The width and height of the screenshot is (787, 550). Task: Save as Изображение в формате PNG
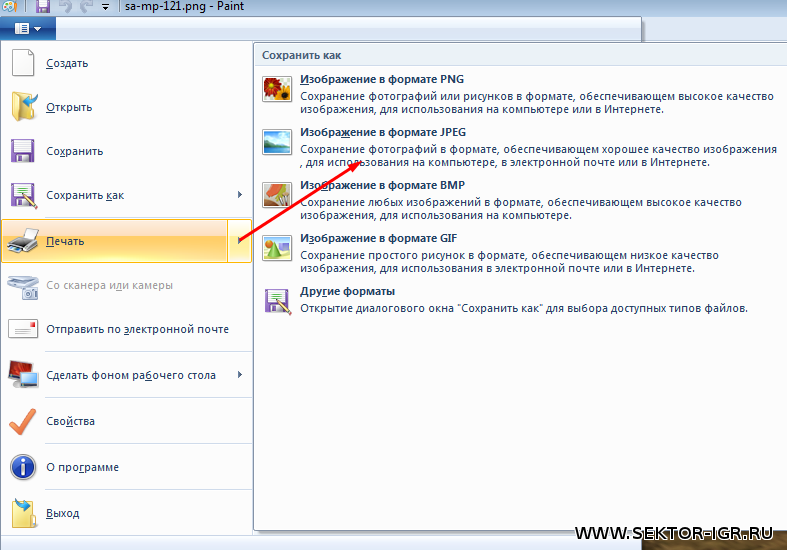pos(520,94)
